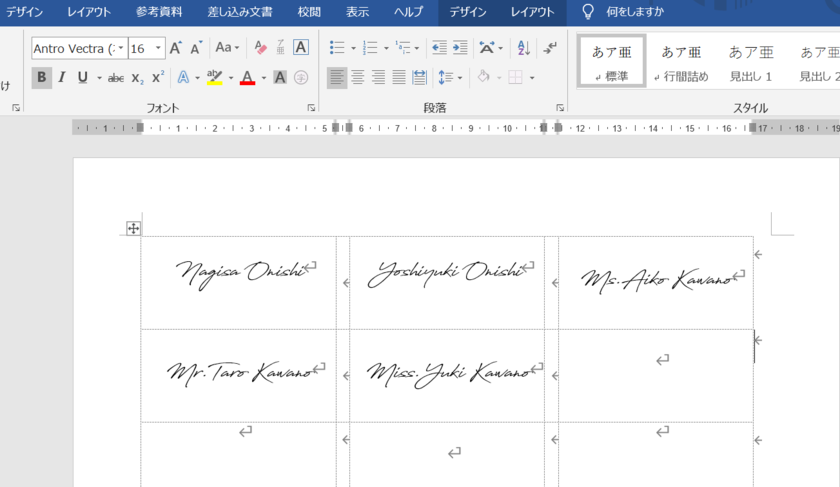Open font color dropdown arrow

pos(264,78)
